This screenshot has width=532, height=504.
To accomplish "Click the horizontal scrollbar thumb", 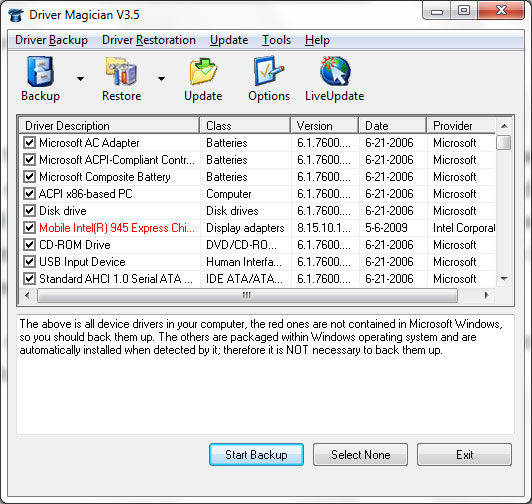I will pos(247,295).
